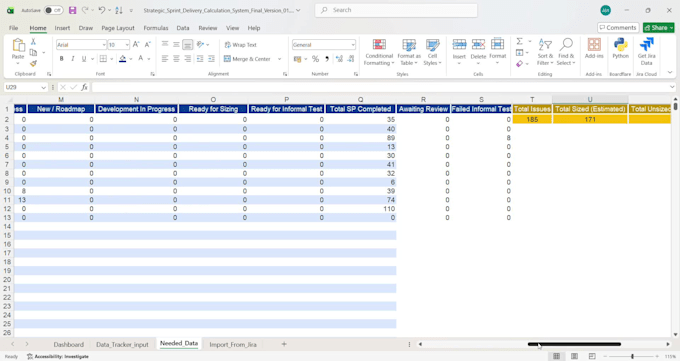Switch to the Formulas tab
The width and height of the screenshot is (680, 361).
[x=156, y=28]
